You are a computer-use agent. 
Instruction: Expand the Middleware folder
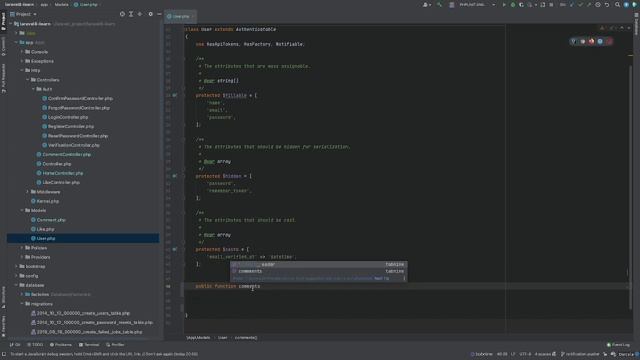click(28, 192)
